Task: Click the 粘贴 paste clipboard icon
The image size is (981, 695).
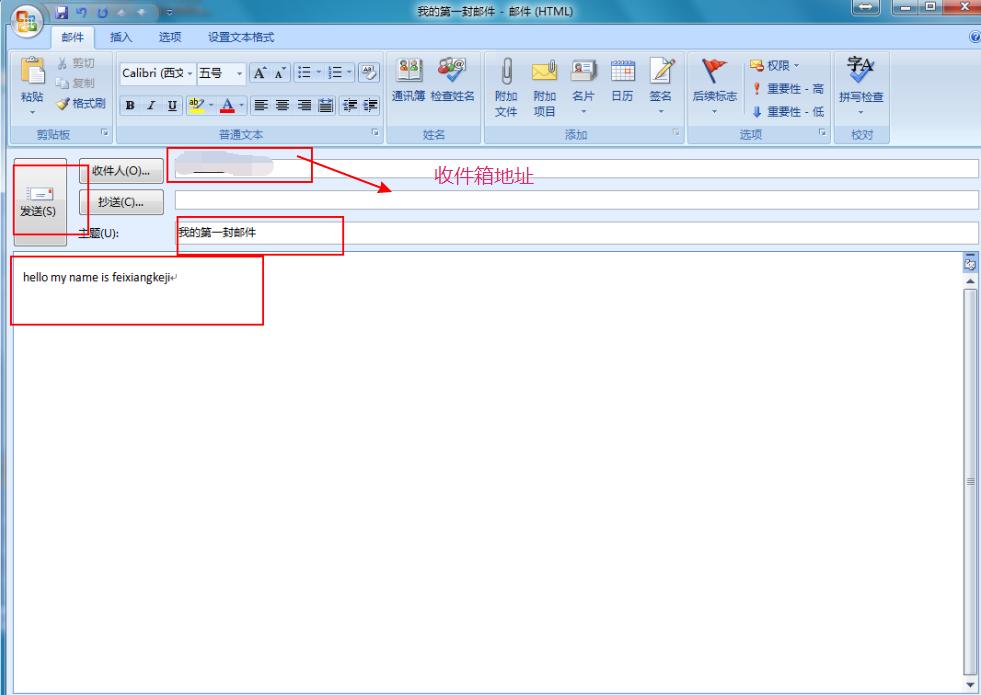Action: click(32, 71)
